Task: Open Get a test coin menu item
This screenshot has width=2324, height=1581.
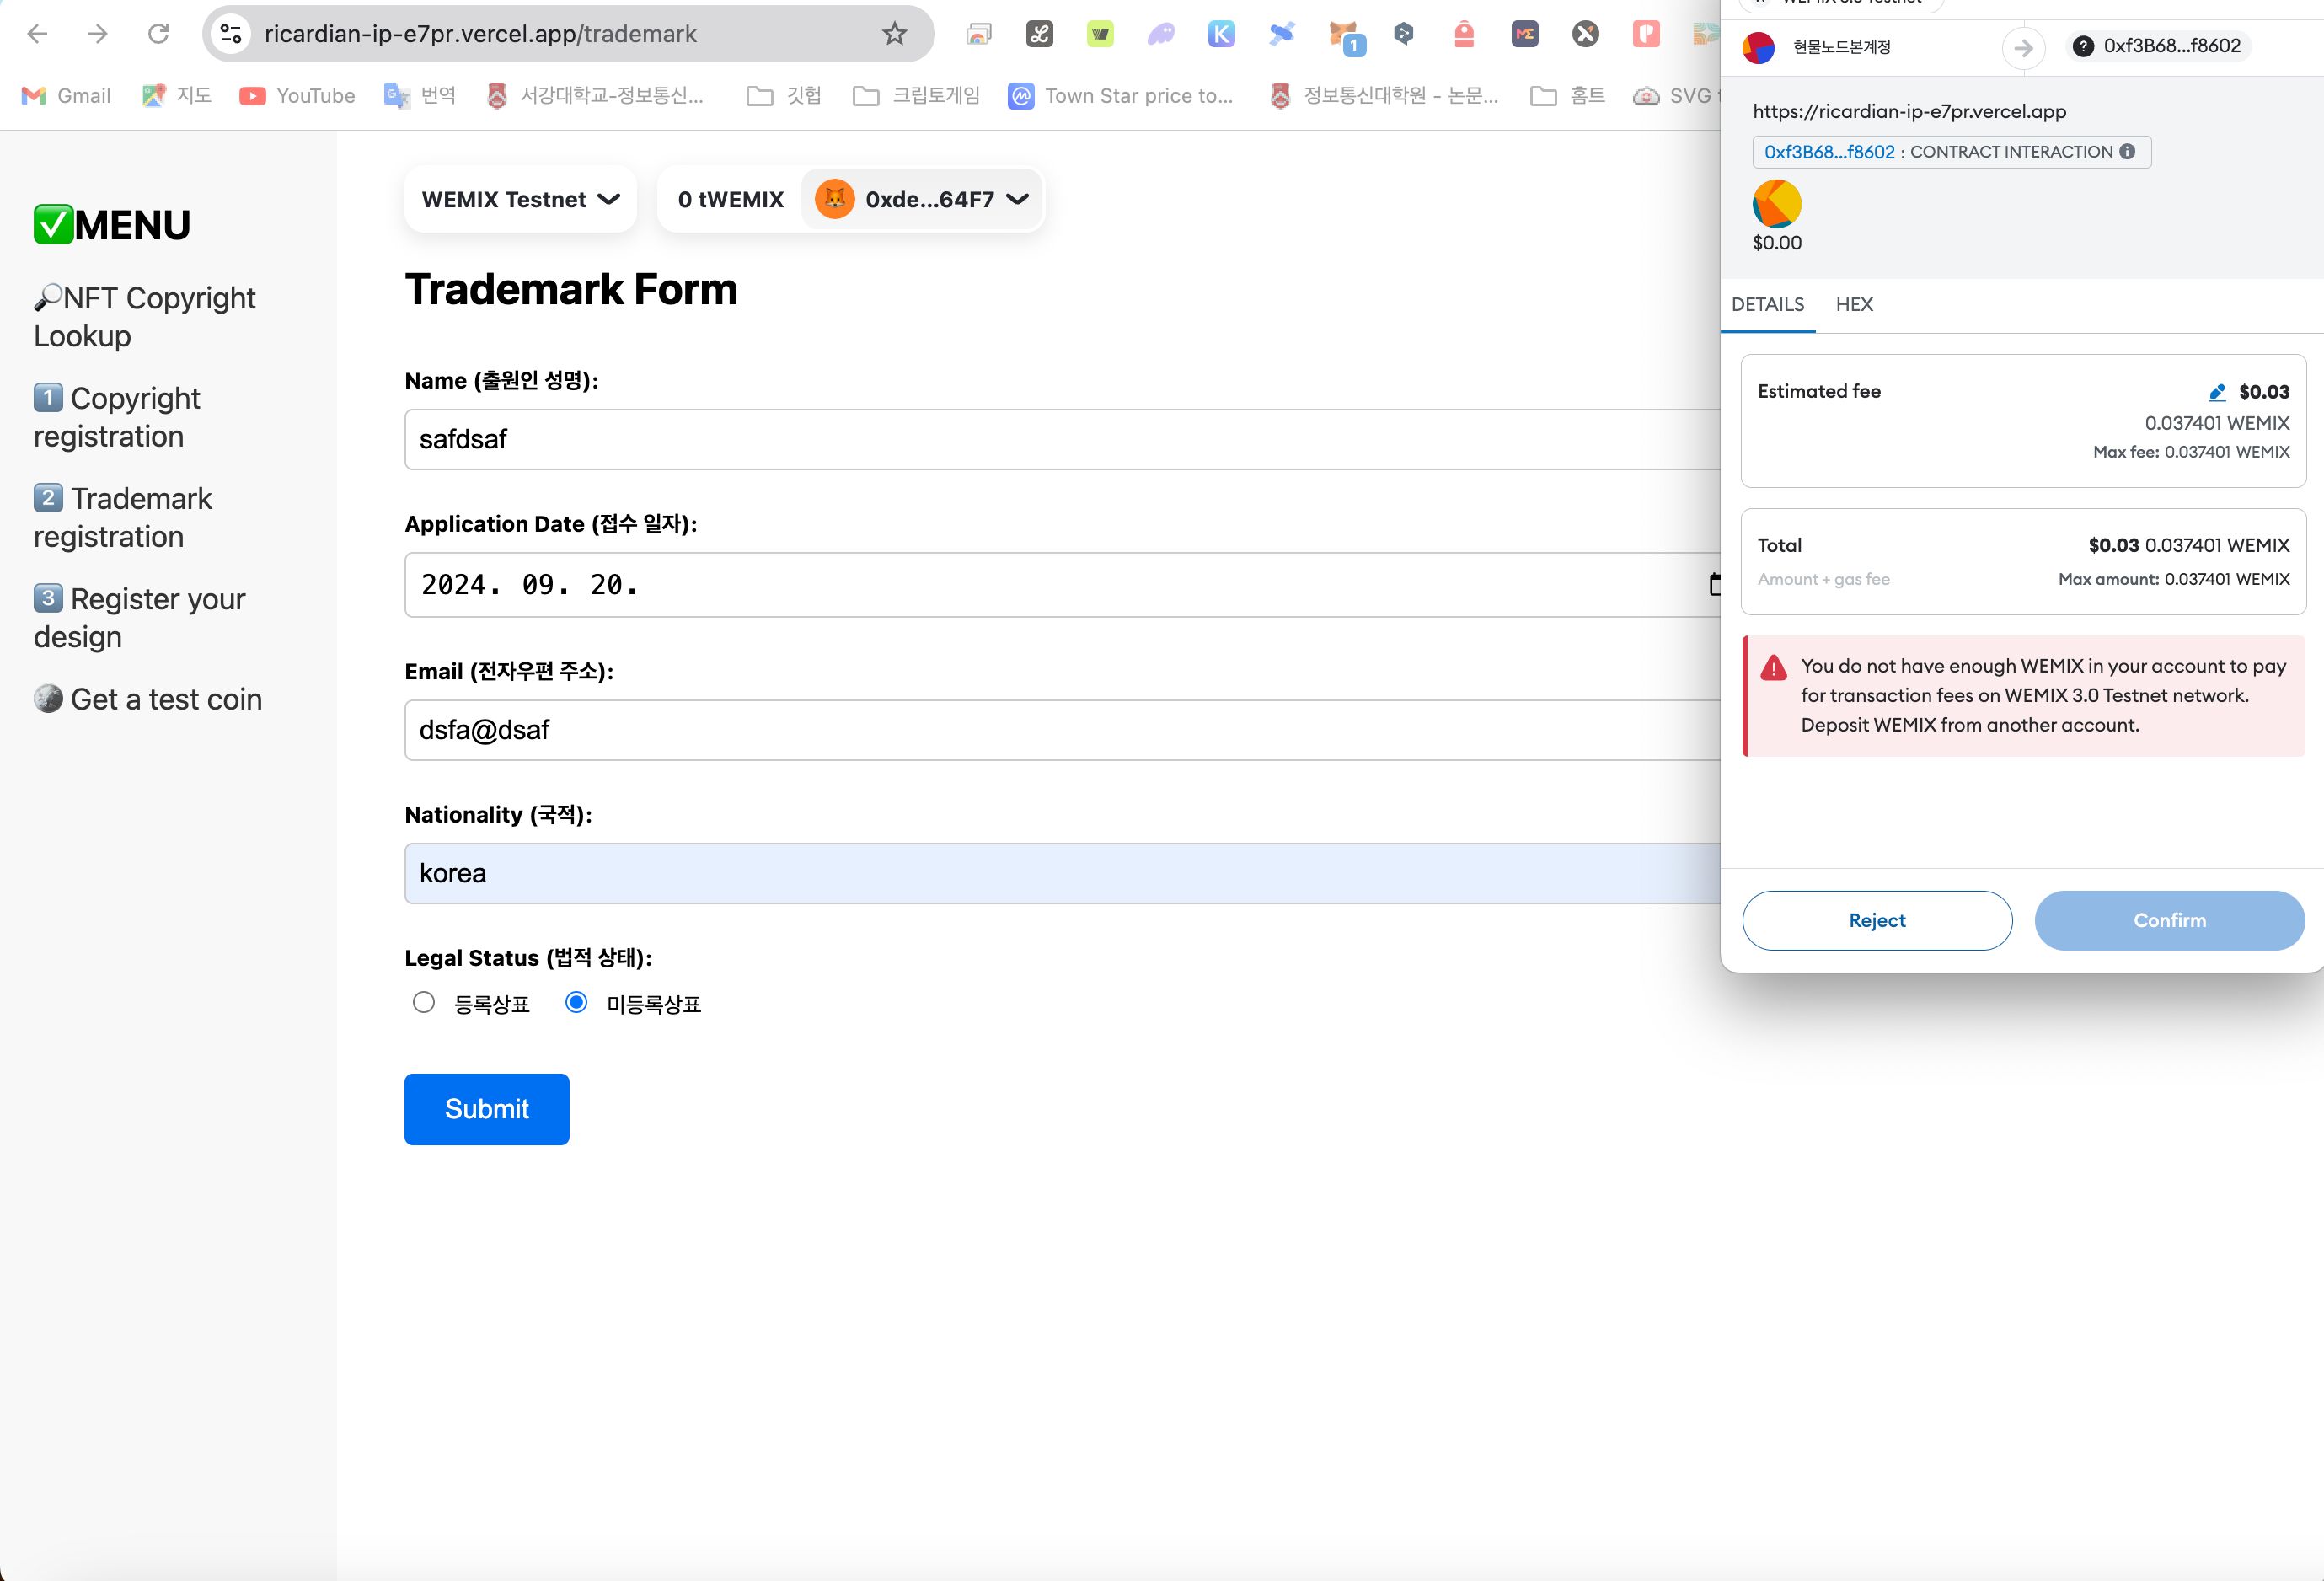Action: [x=148, y=699]
